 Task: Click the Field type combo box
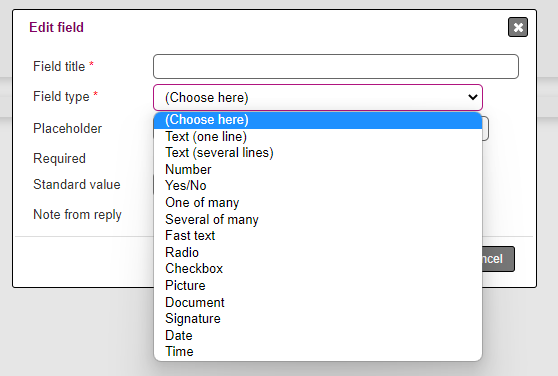tap(318, 97)
